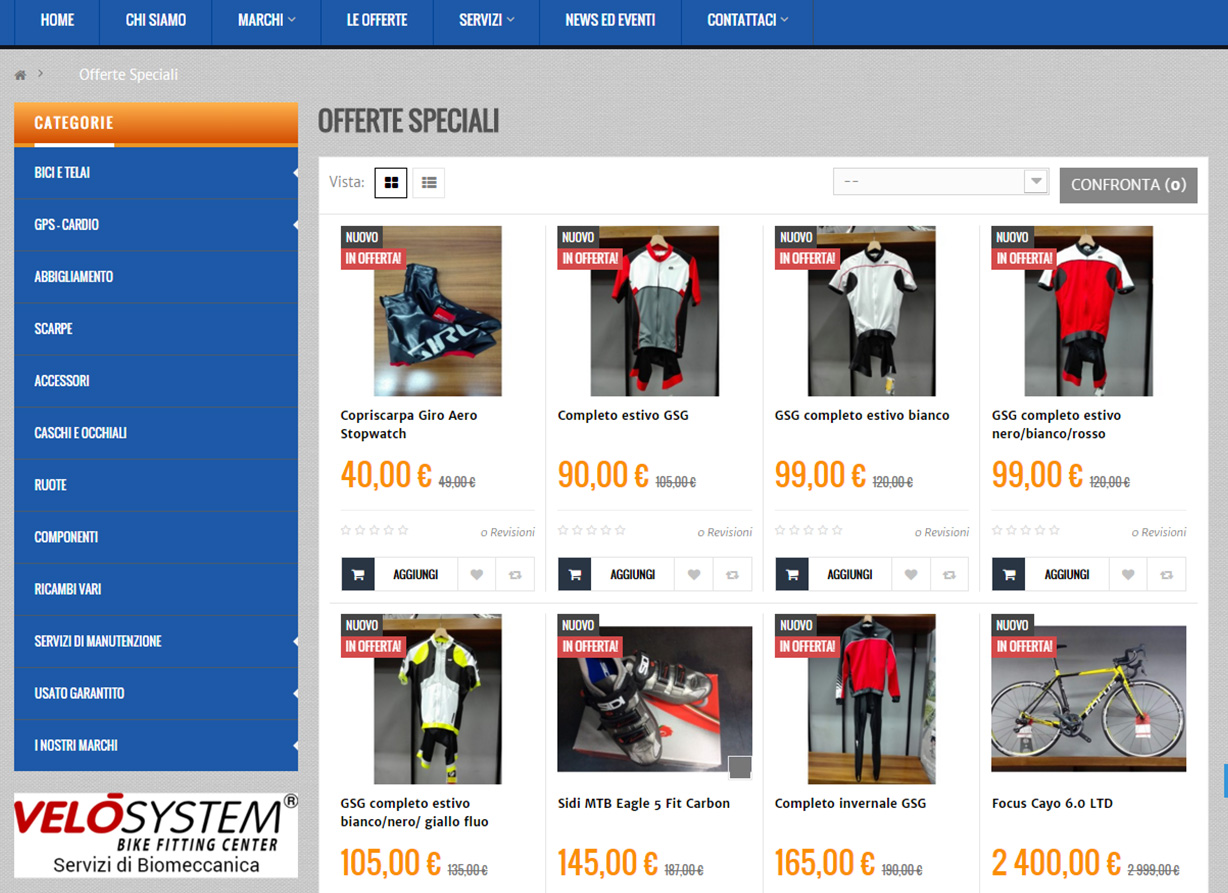Add GSG nero/bianco/rosso to wishlist
Image resolution: width=1228 pixels, height=893 pixels.
[x=1128, y=574]
